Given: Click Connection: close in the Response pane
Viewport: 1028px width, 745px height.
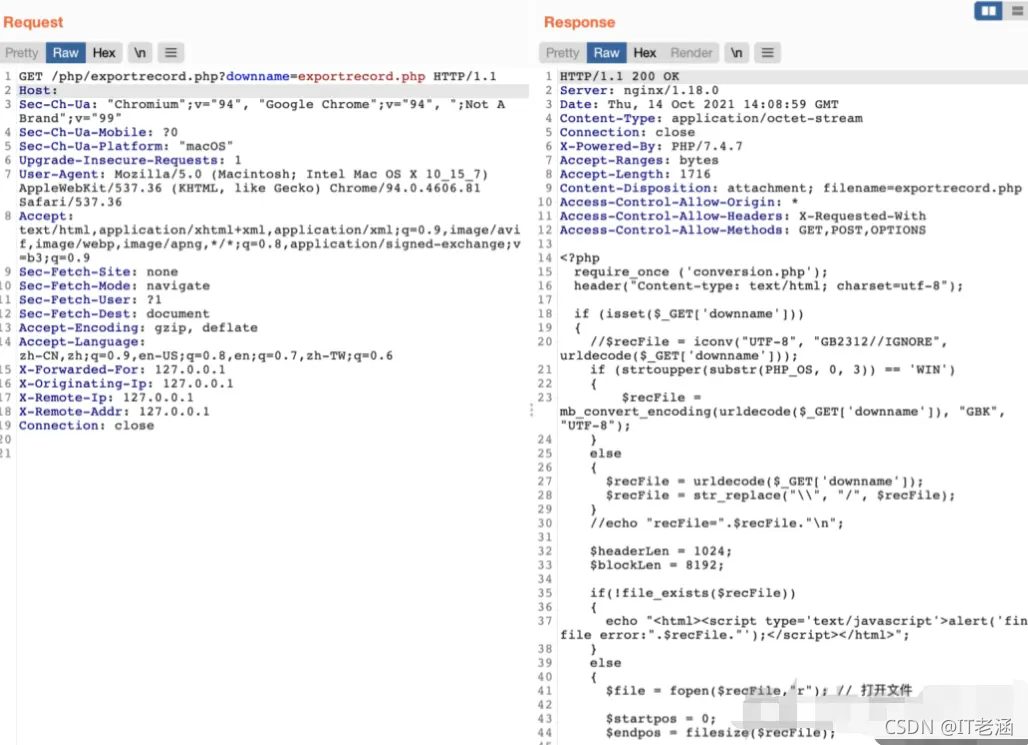Looking at the screenshot, I should (x=627, y=132).
